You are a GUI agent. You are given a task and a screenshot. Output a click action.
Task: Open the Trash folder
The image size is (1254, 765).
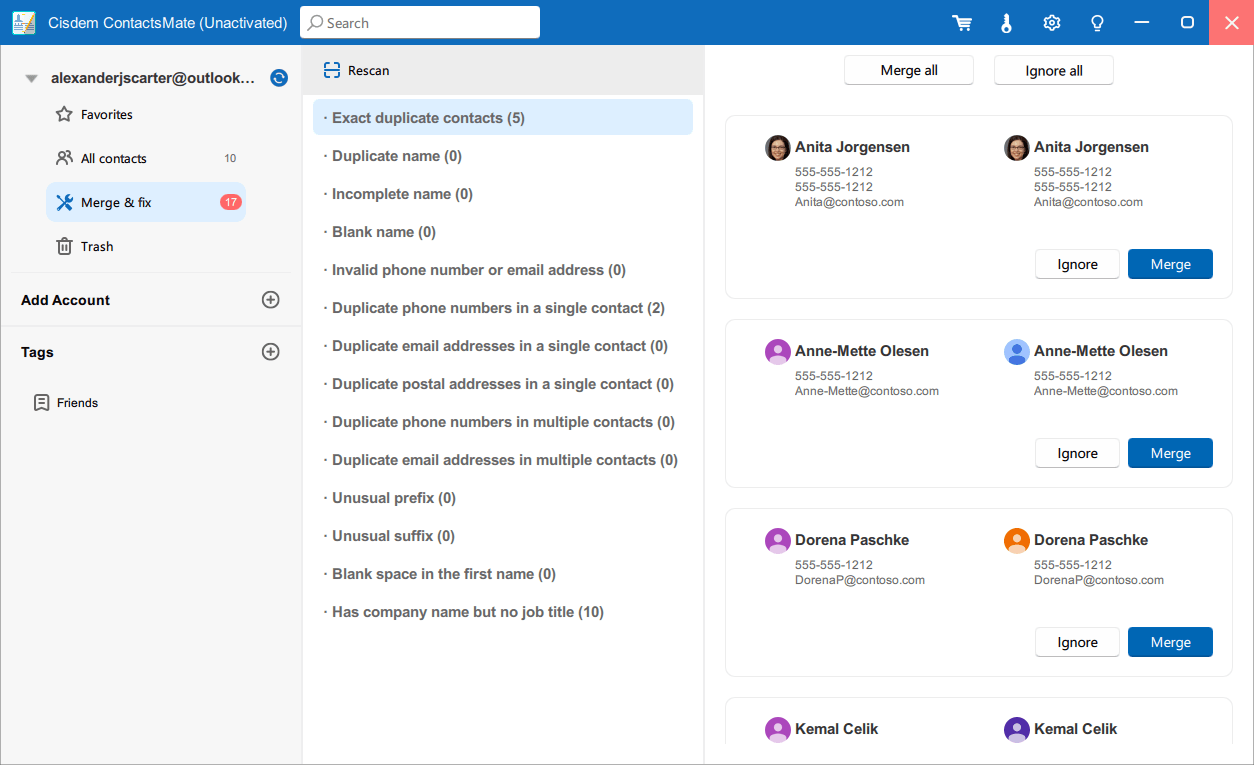(96, 247)
